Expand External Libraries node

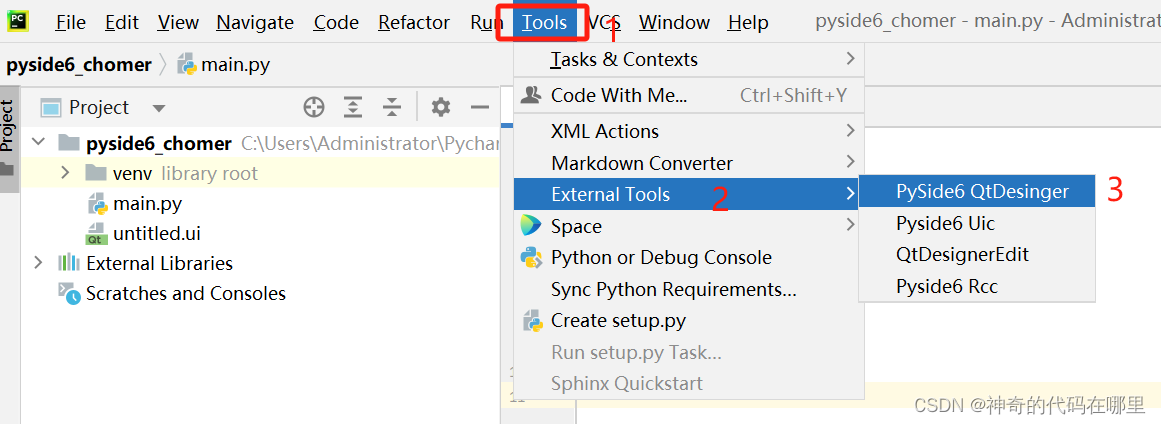(x=38, y=263)
